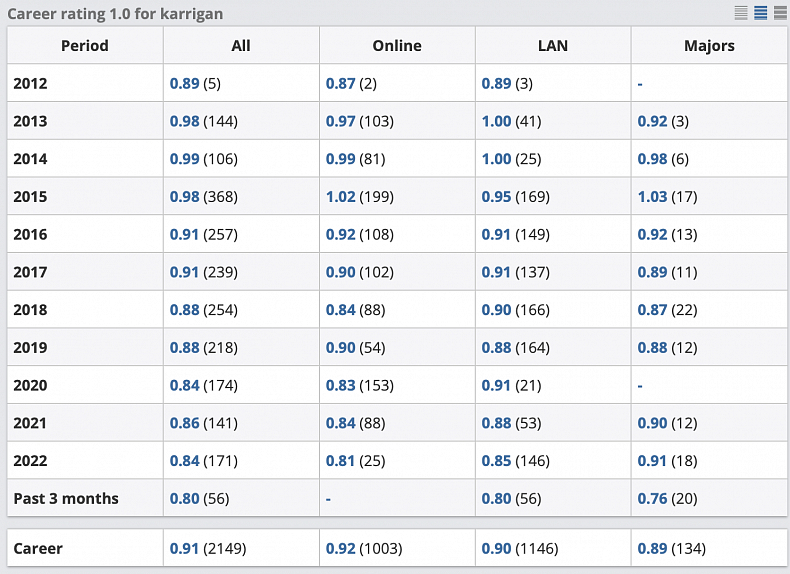Open 2015 All rating 0.98

tap(184, 197)
